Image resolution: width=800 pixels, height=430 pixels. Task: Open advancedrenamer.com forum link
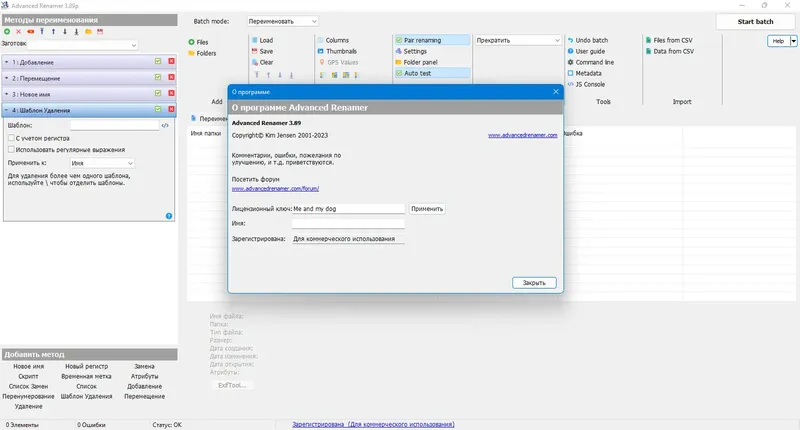[276, 189]
